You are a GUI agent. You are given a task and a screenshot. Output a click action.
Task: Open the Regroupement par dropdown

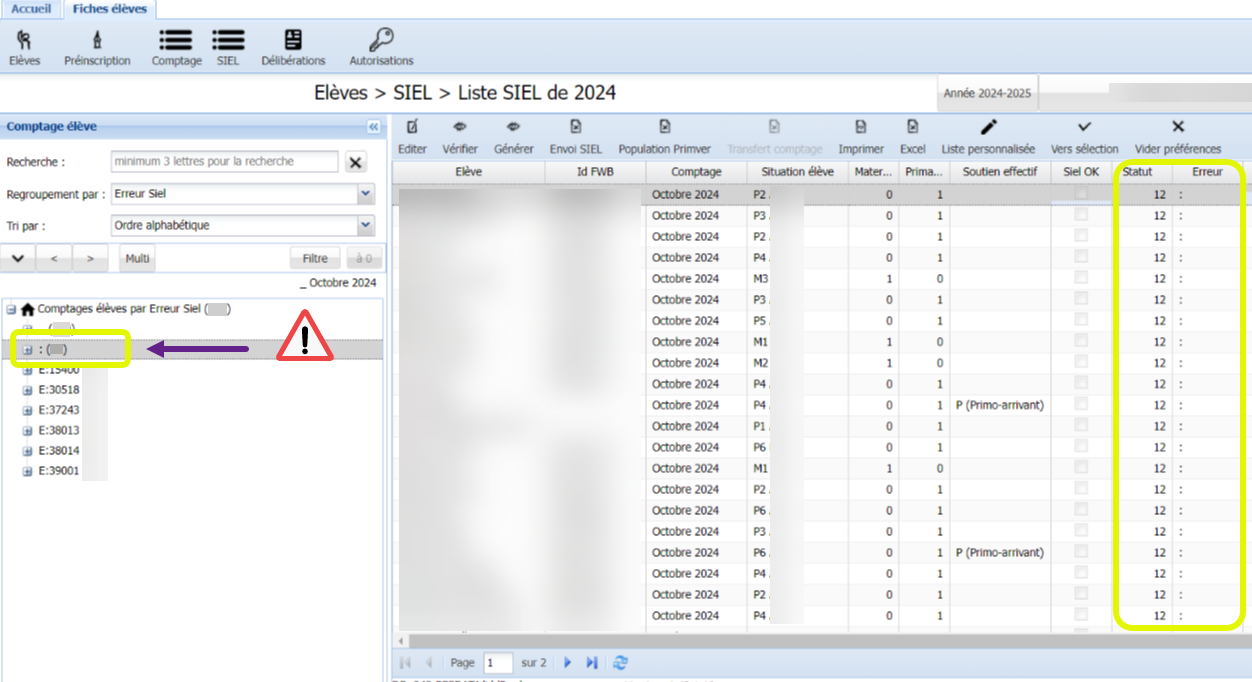(366, 194)
